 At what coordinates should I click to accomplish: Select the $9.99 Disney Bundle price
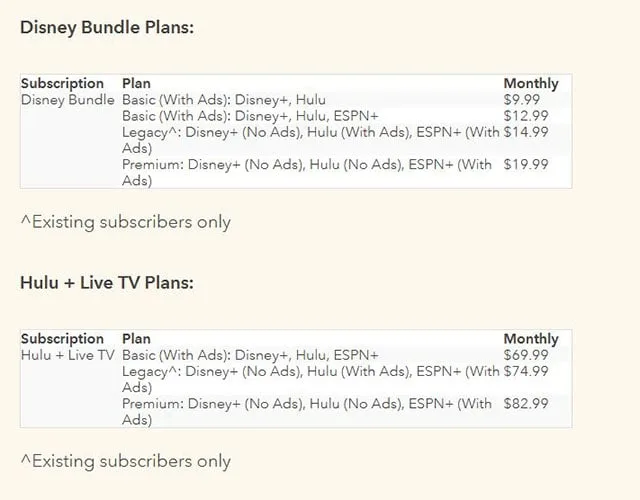tap(522, 100)
